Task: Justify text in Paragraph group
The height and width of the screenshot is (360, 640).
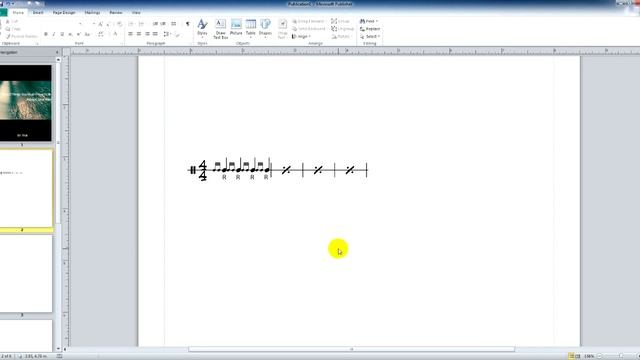Action: 156,34
